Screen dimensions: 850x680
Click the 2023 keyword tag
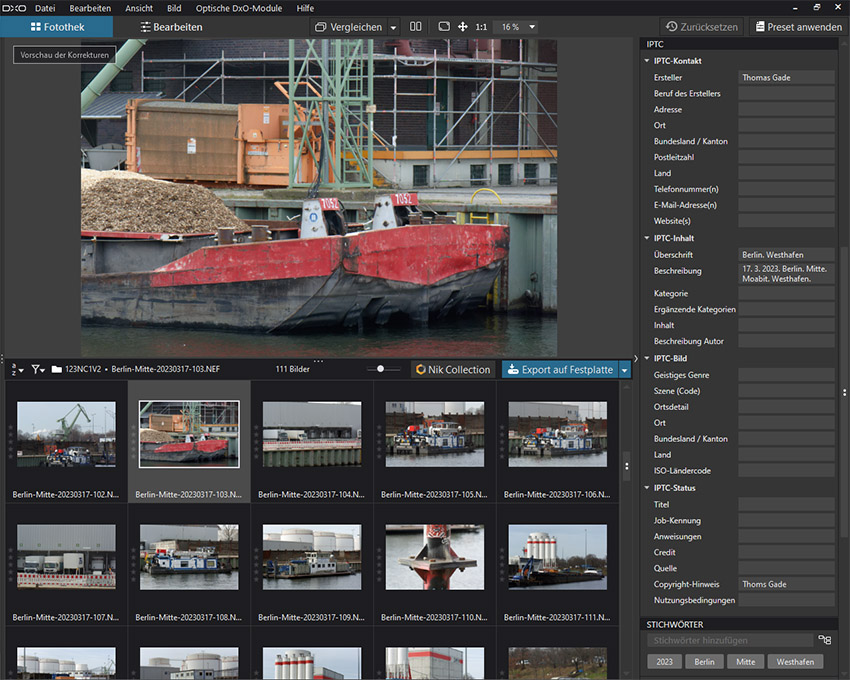(x=664, y=662)
